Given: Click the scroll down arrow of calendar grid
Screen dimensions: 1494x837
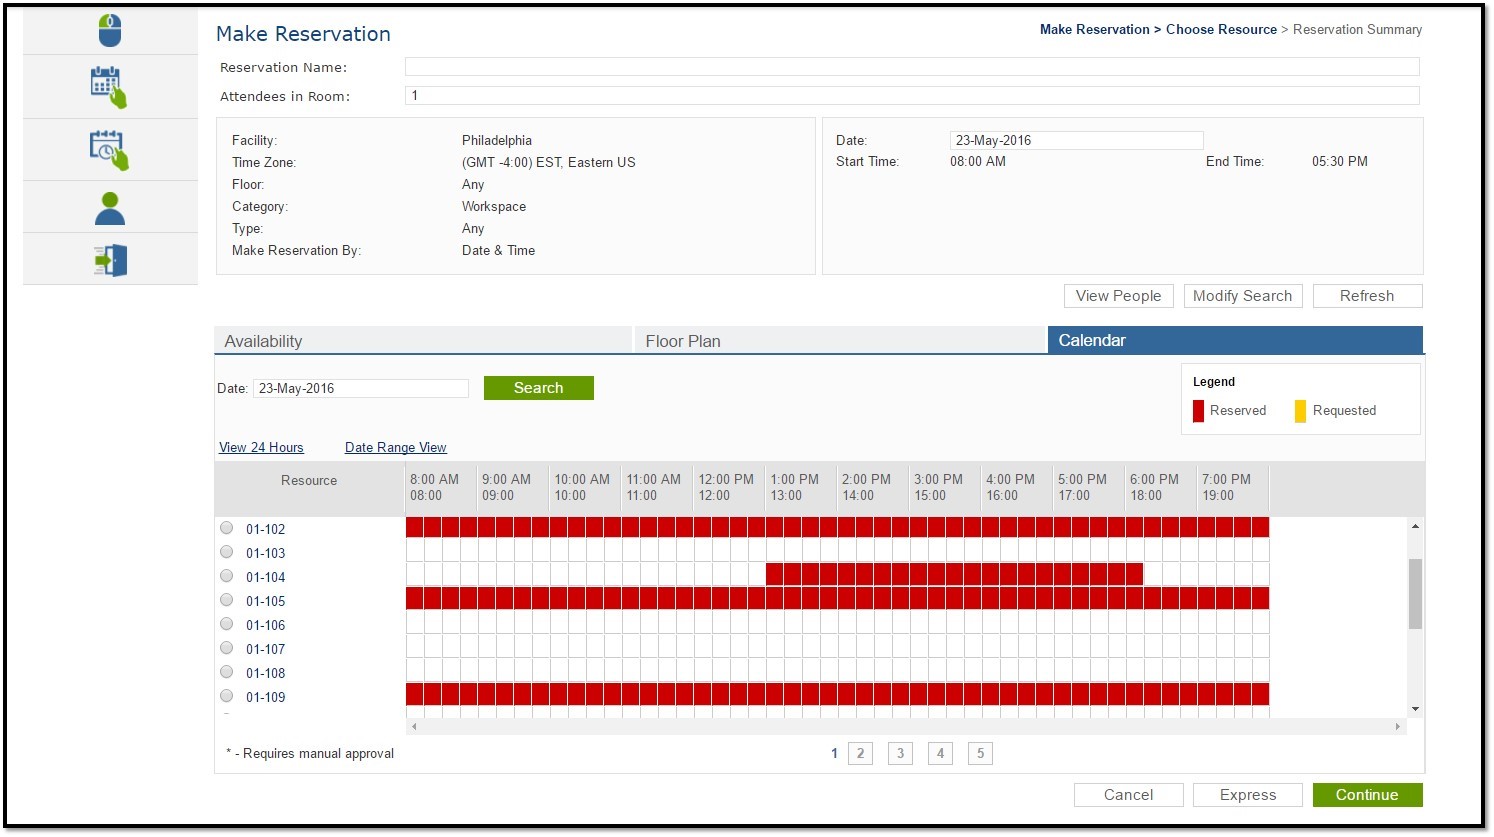Looking at the screenshot, I should point(1415,709).
